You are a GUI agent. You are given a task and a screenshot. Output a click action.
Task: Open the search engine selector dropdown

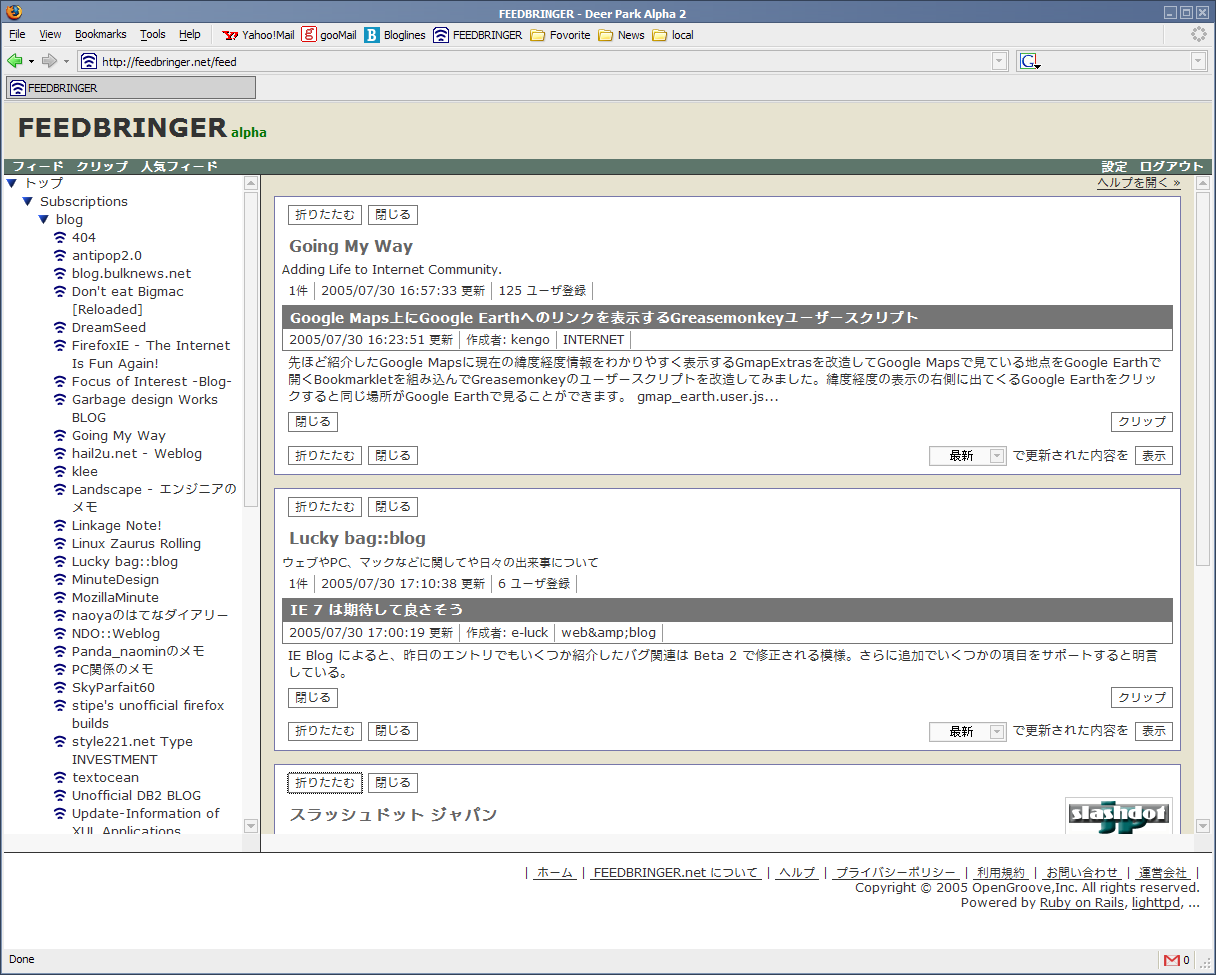point(1030,62)
